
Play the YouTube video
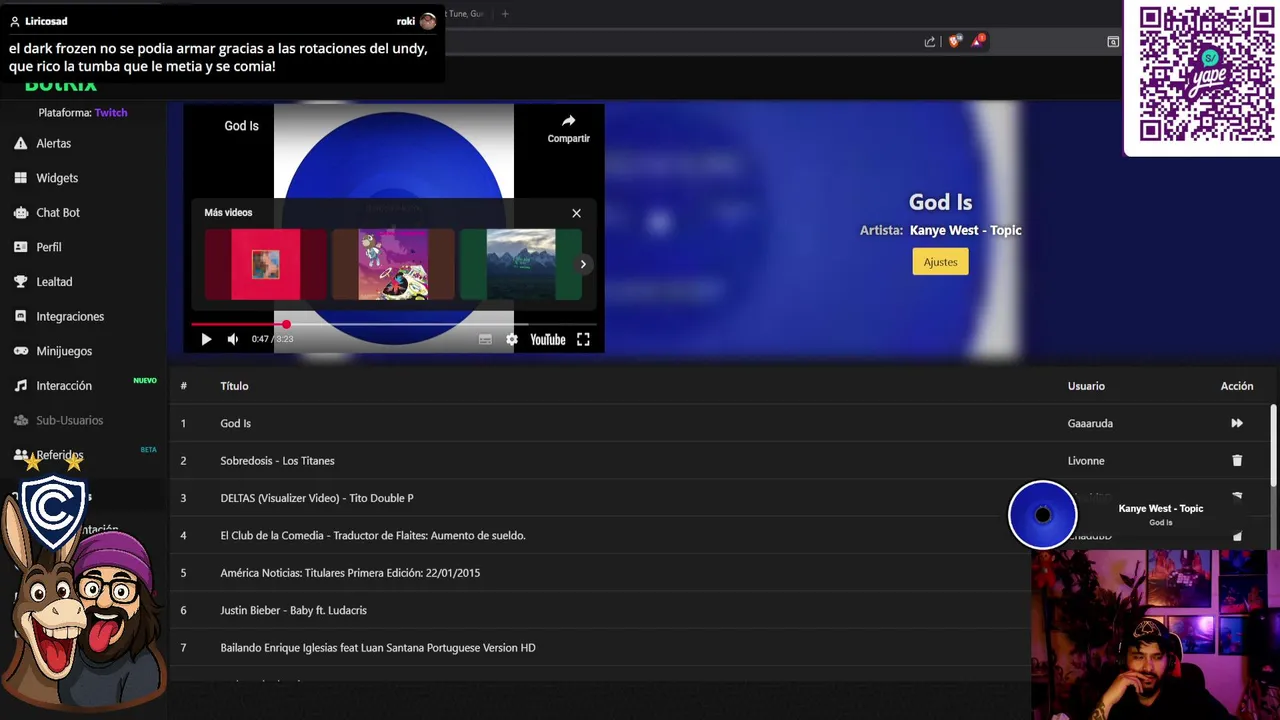(x=206, y=339)
